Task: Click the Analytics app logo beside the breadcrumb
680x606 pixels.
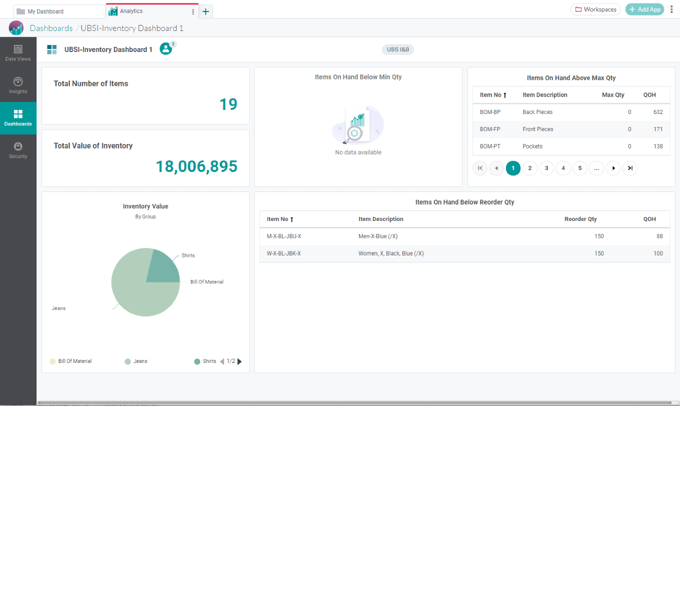Action: coord(16,28)
